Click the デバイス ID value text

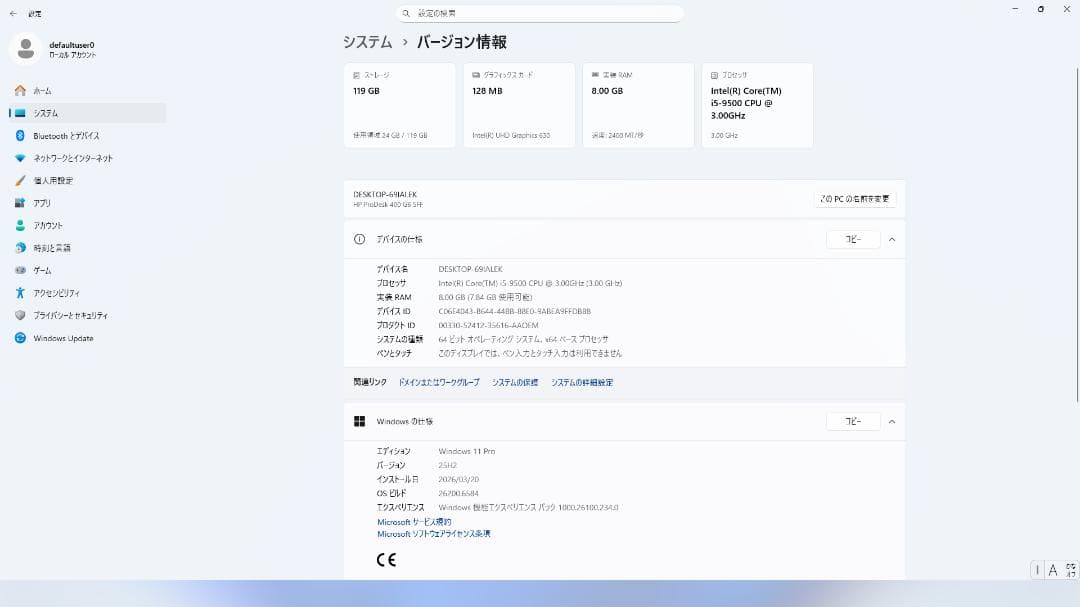coord(515,311)
